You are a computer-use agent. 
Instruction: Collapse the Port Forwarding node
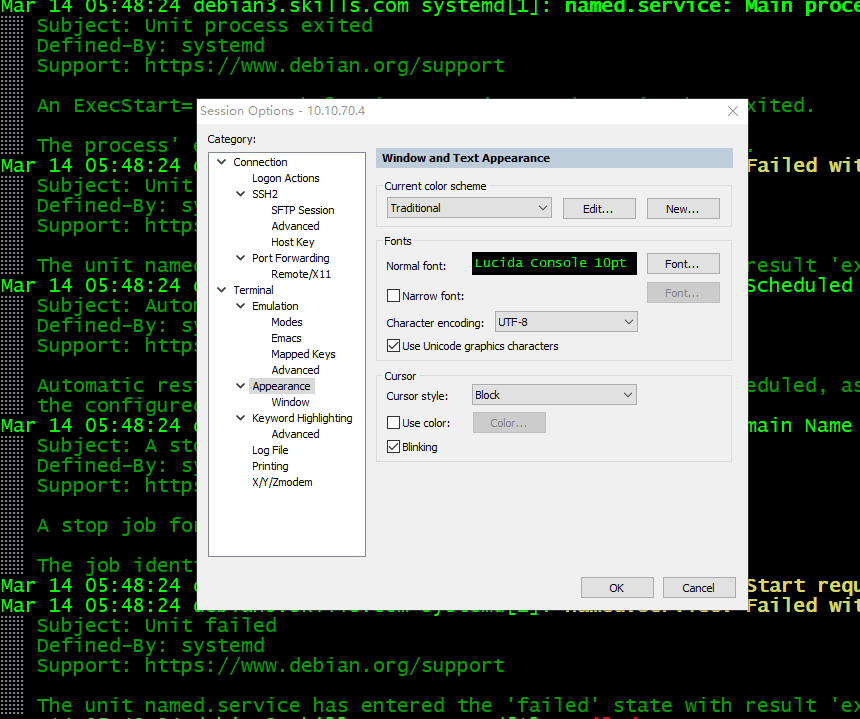pos(240,258)
